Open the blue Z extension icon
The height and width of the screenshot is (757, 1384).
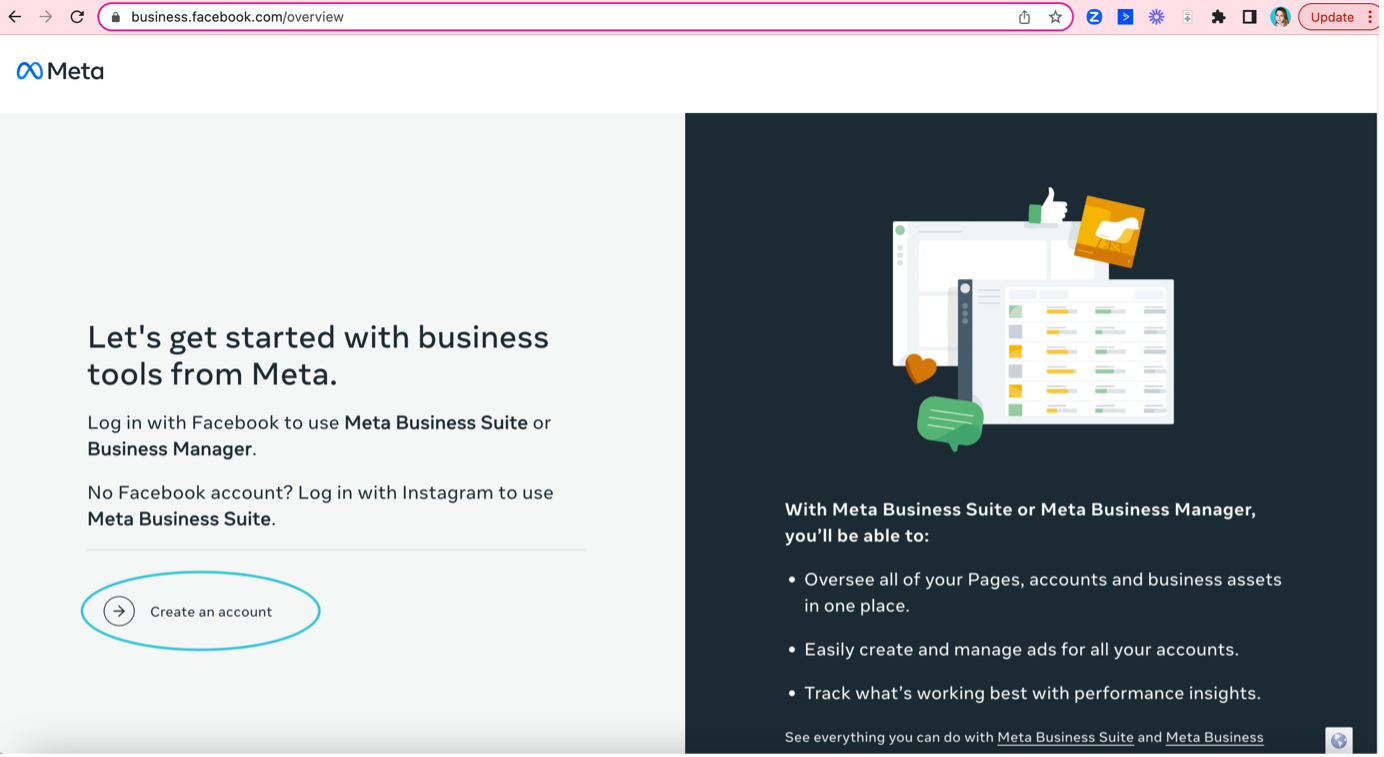(x=1094, y=17)
